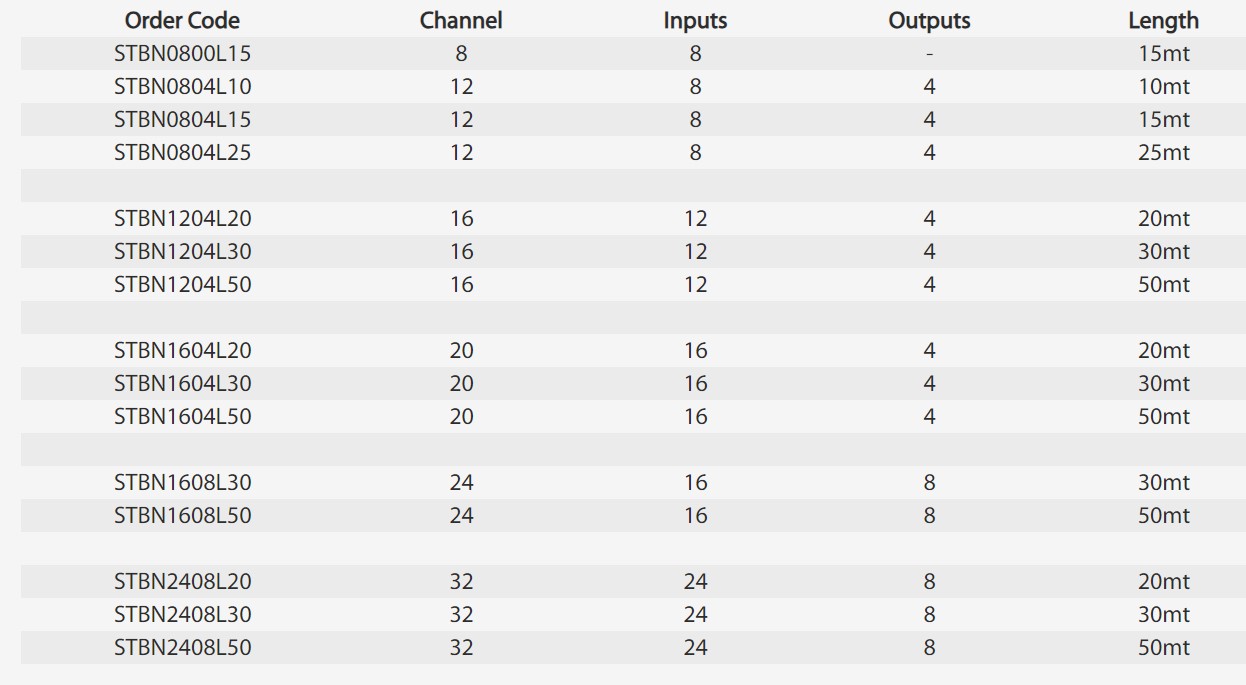Click the 25mt length value
1246x685 pixels.
tap(1163, 153)
